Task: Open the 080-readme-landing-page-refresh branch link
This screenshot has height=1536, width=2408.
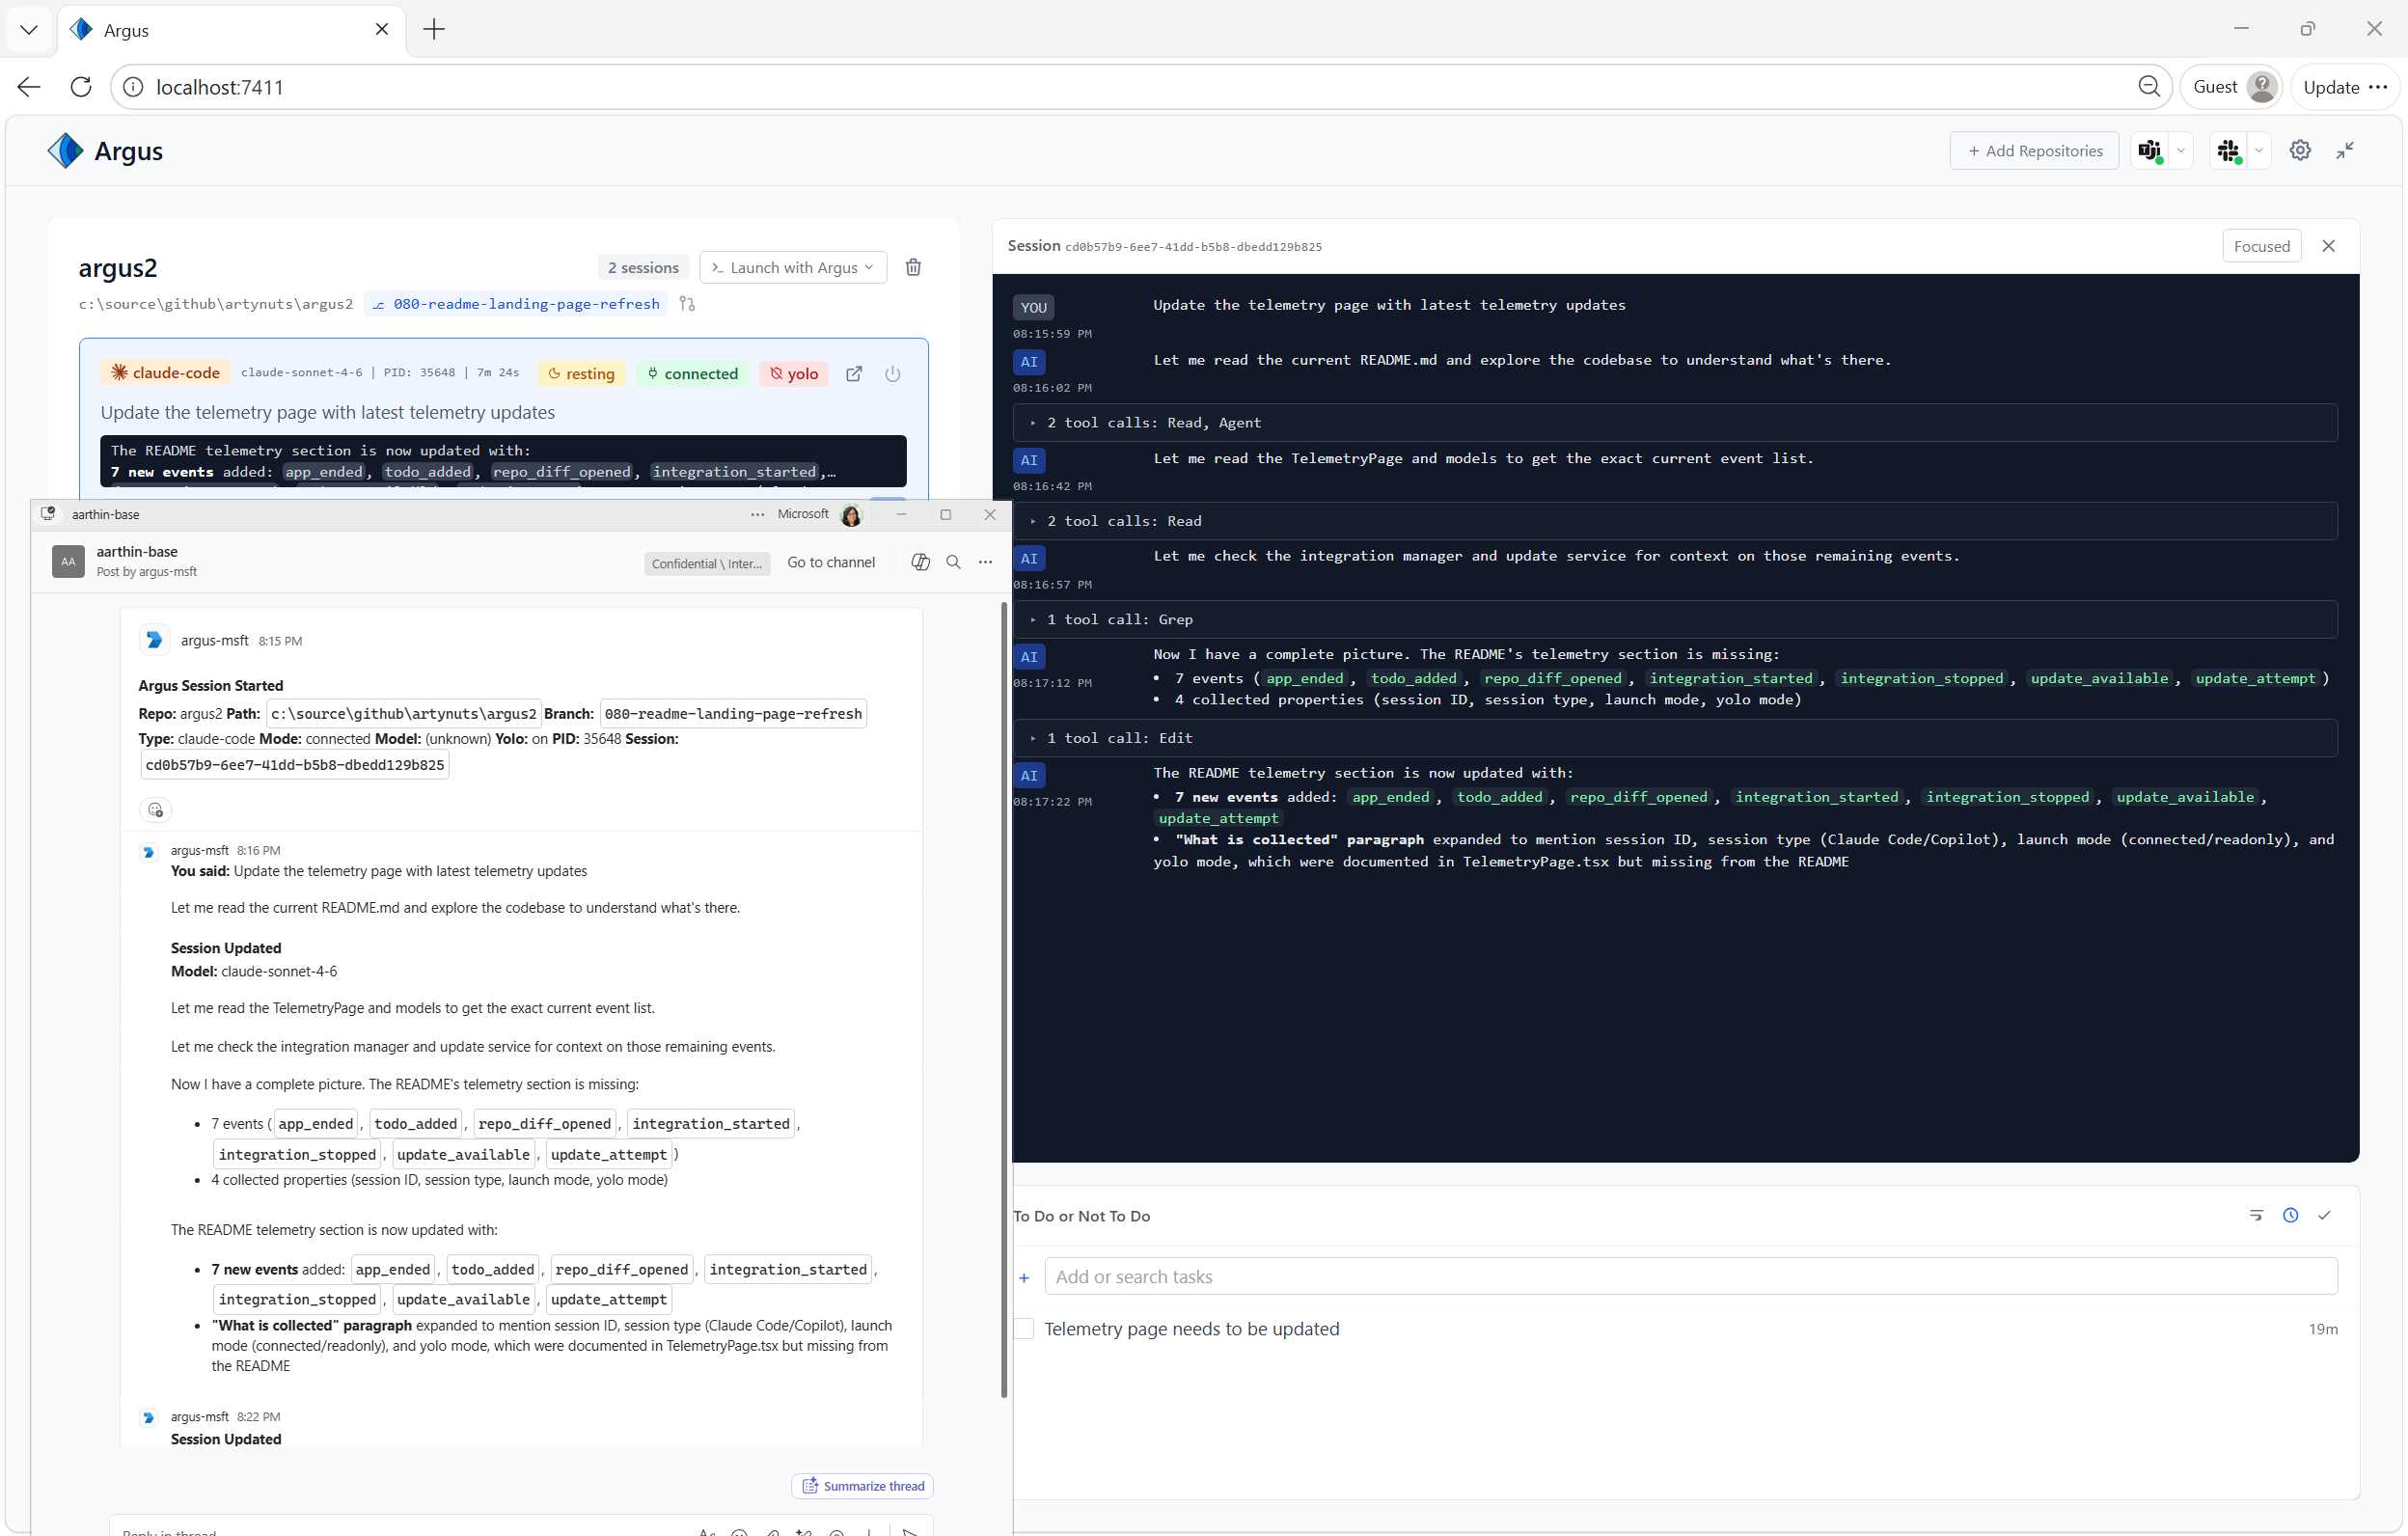Action: coord(517,304)
